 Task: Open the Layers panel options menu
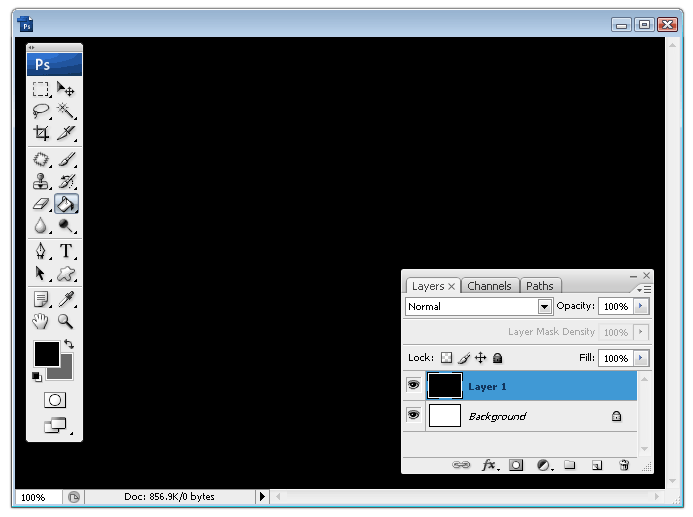644,289
